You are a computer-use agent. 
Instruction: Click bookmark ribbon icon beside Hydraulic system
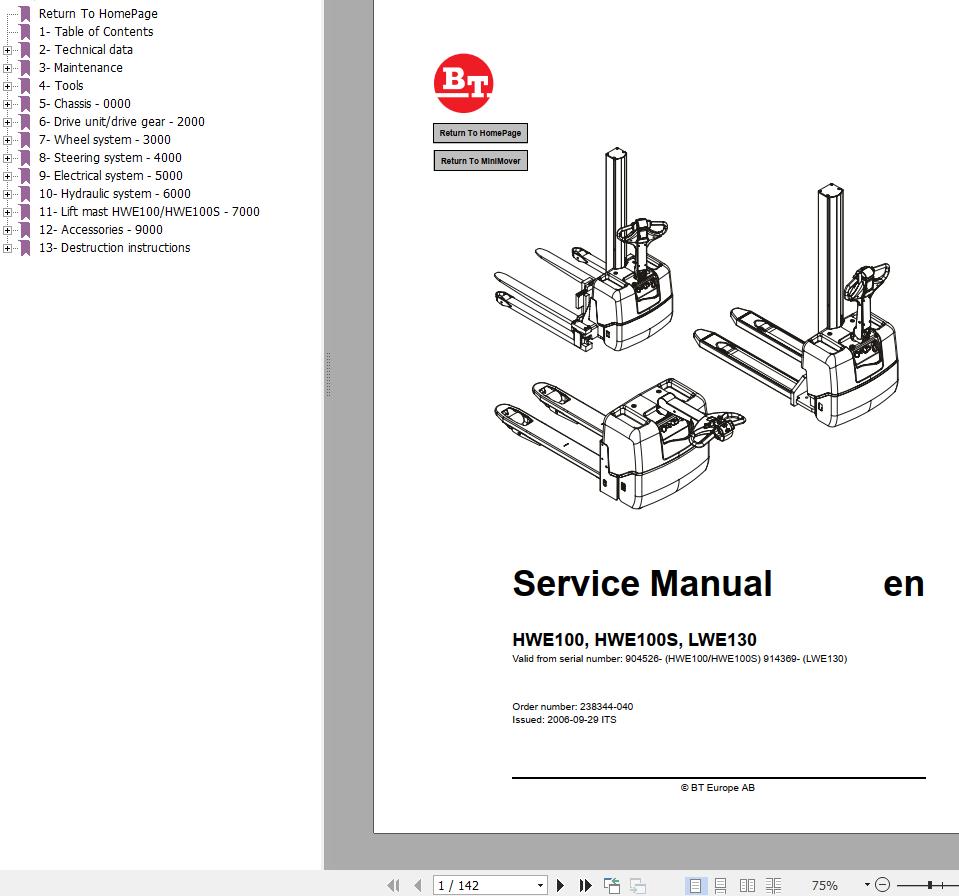tap(25, 194)
